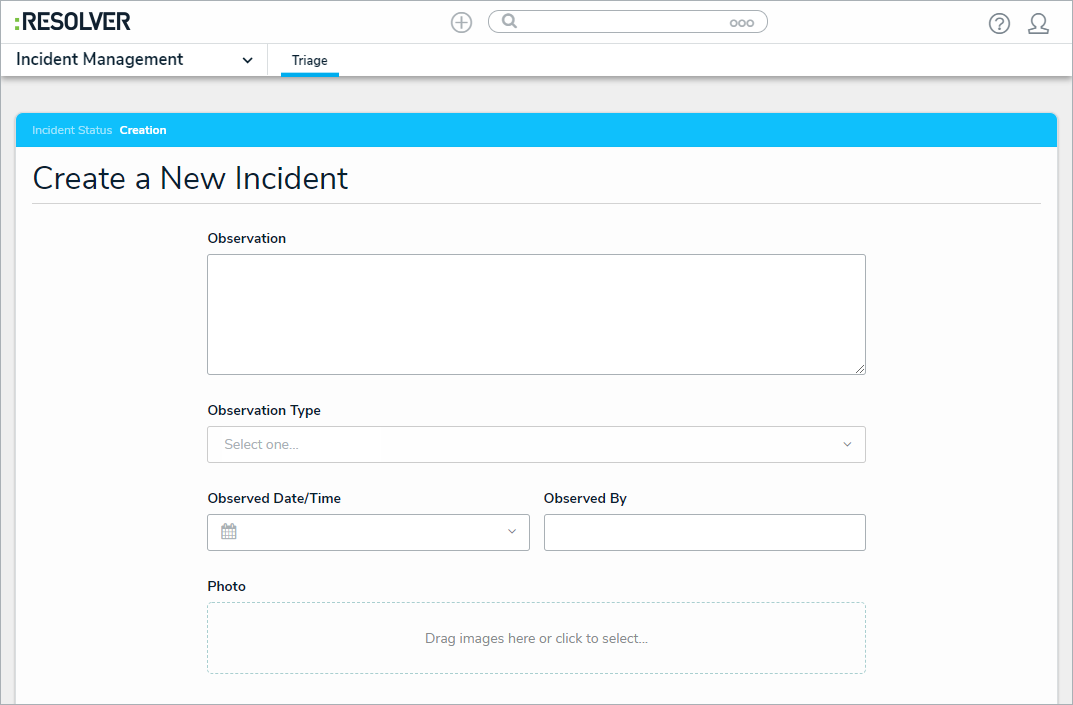Click the Observed By label
The image size is (1073, 705).
click(585, 498)
